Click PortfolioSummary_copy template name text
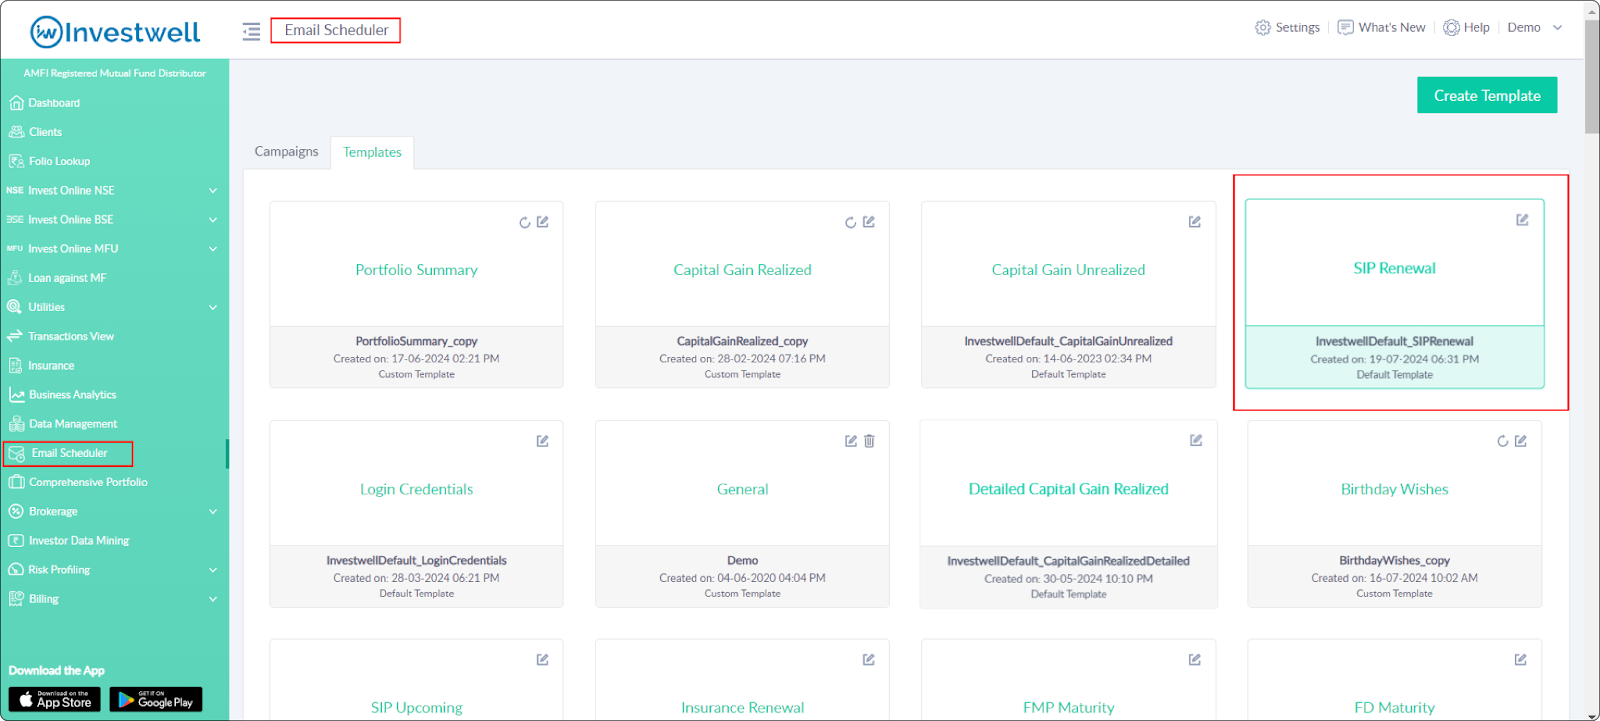The width and height of the screenshot is (1600, 721). tap(416, 341)
